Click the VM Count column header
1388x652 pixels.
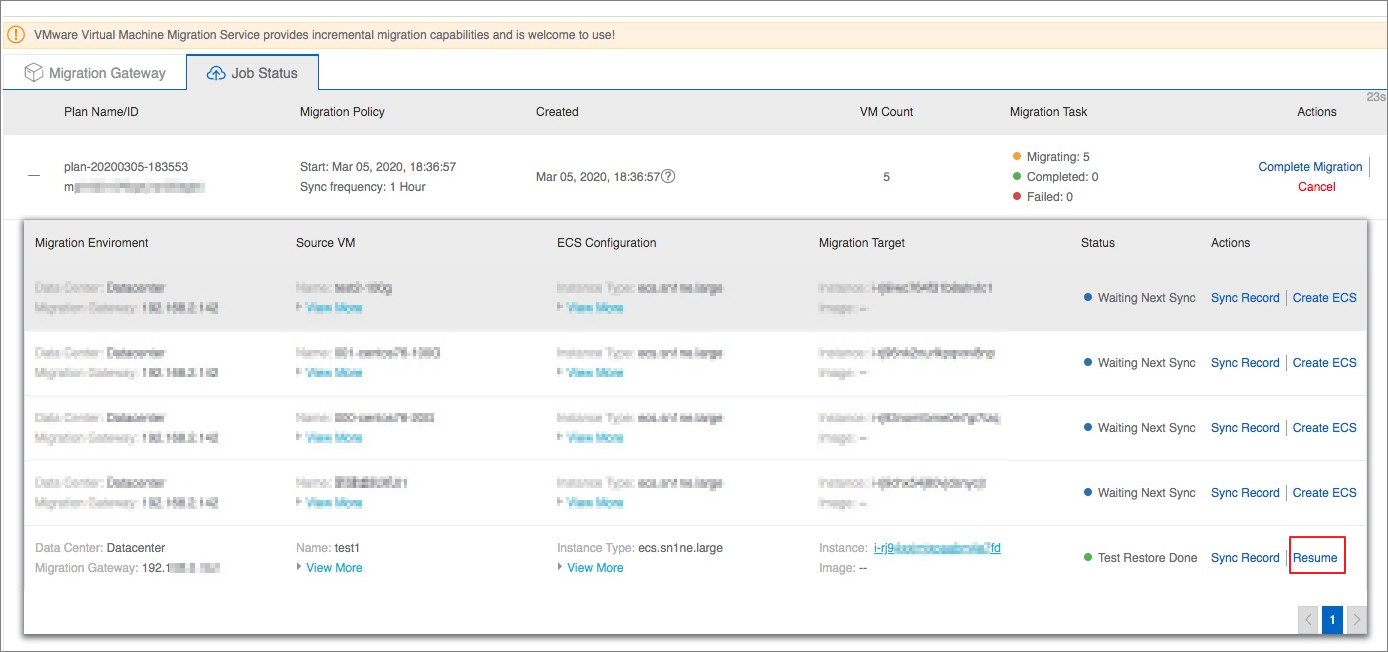coord(886,112)
